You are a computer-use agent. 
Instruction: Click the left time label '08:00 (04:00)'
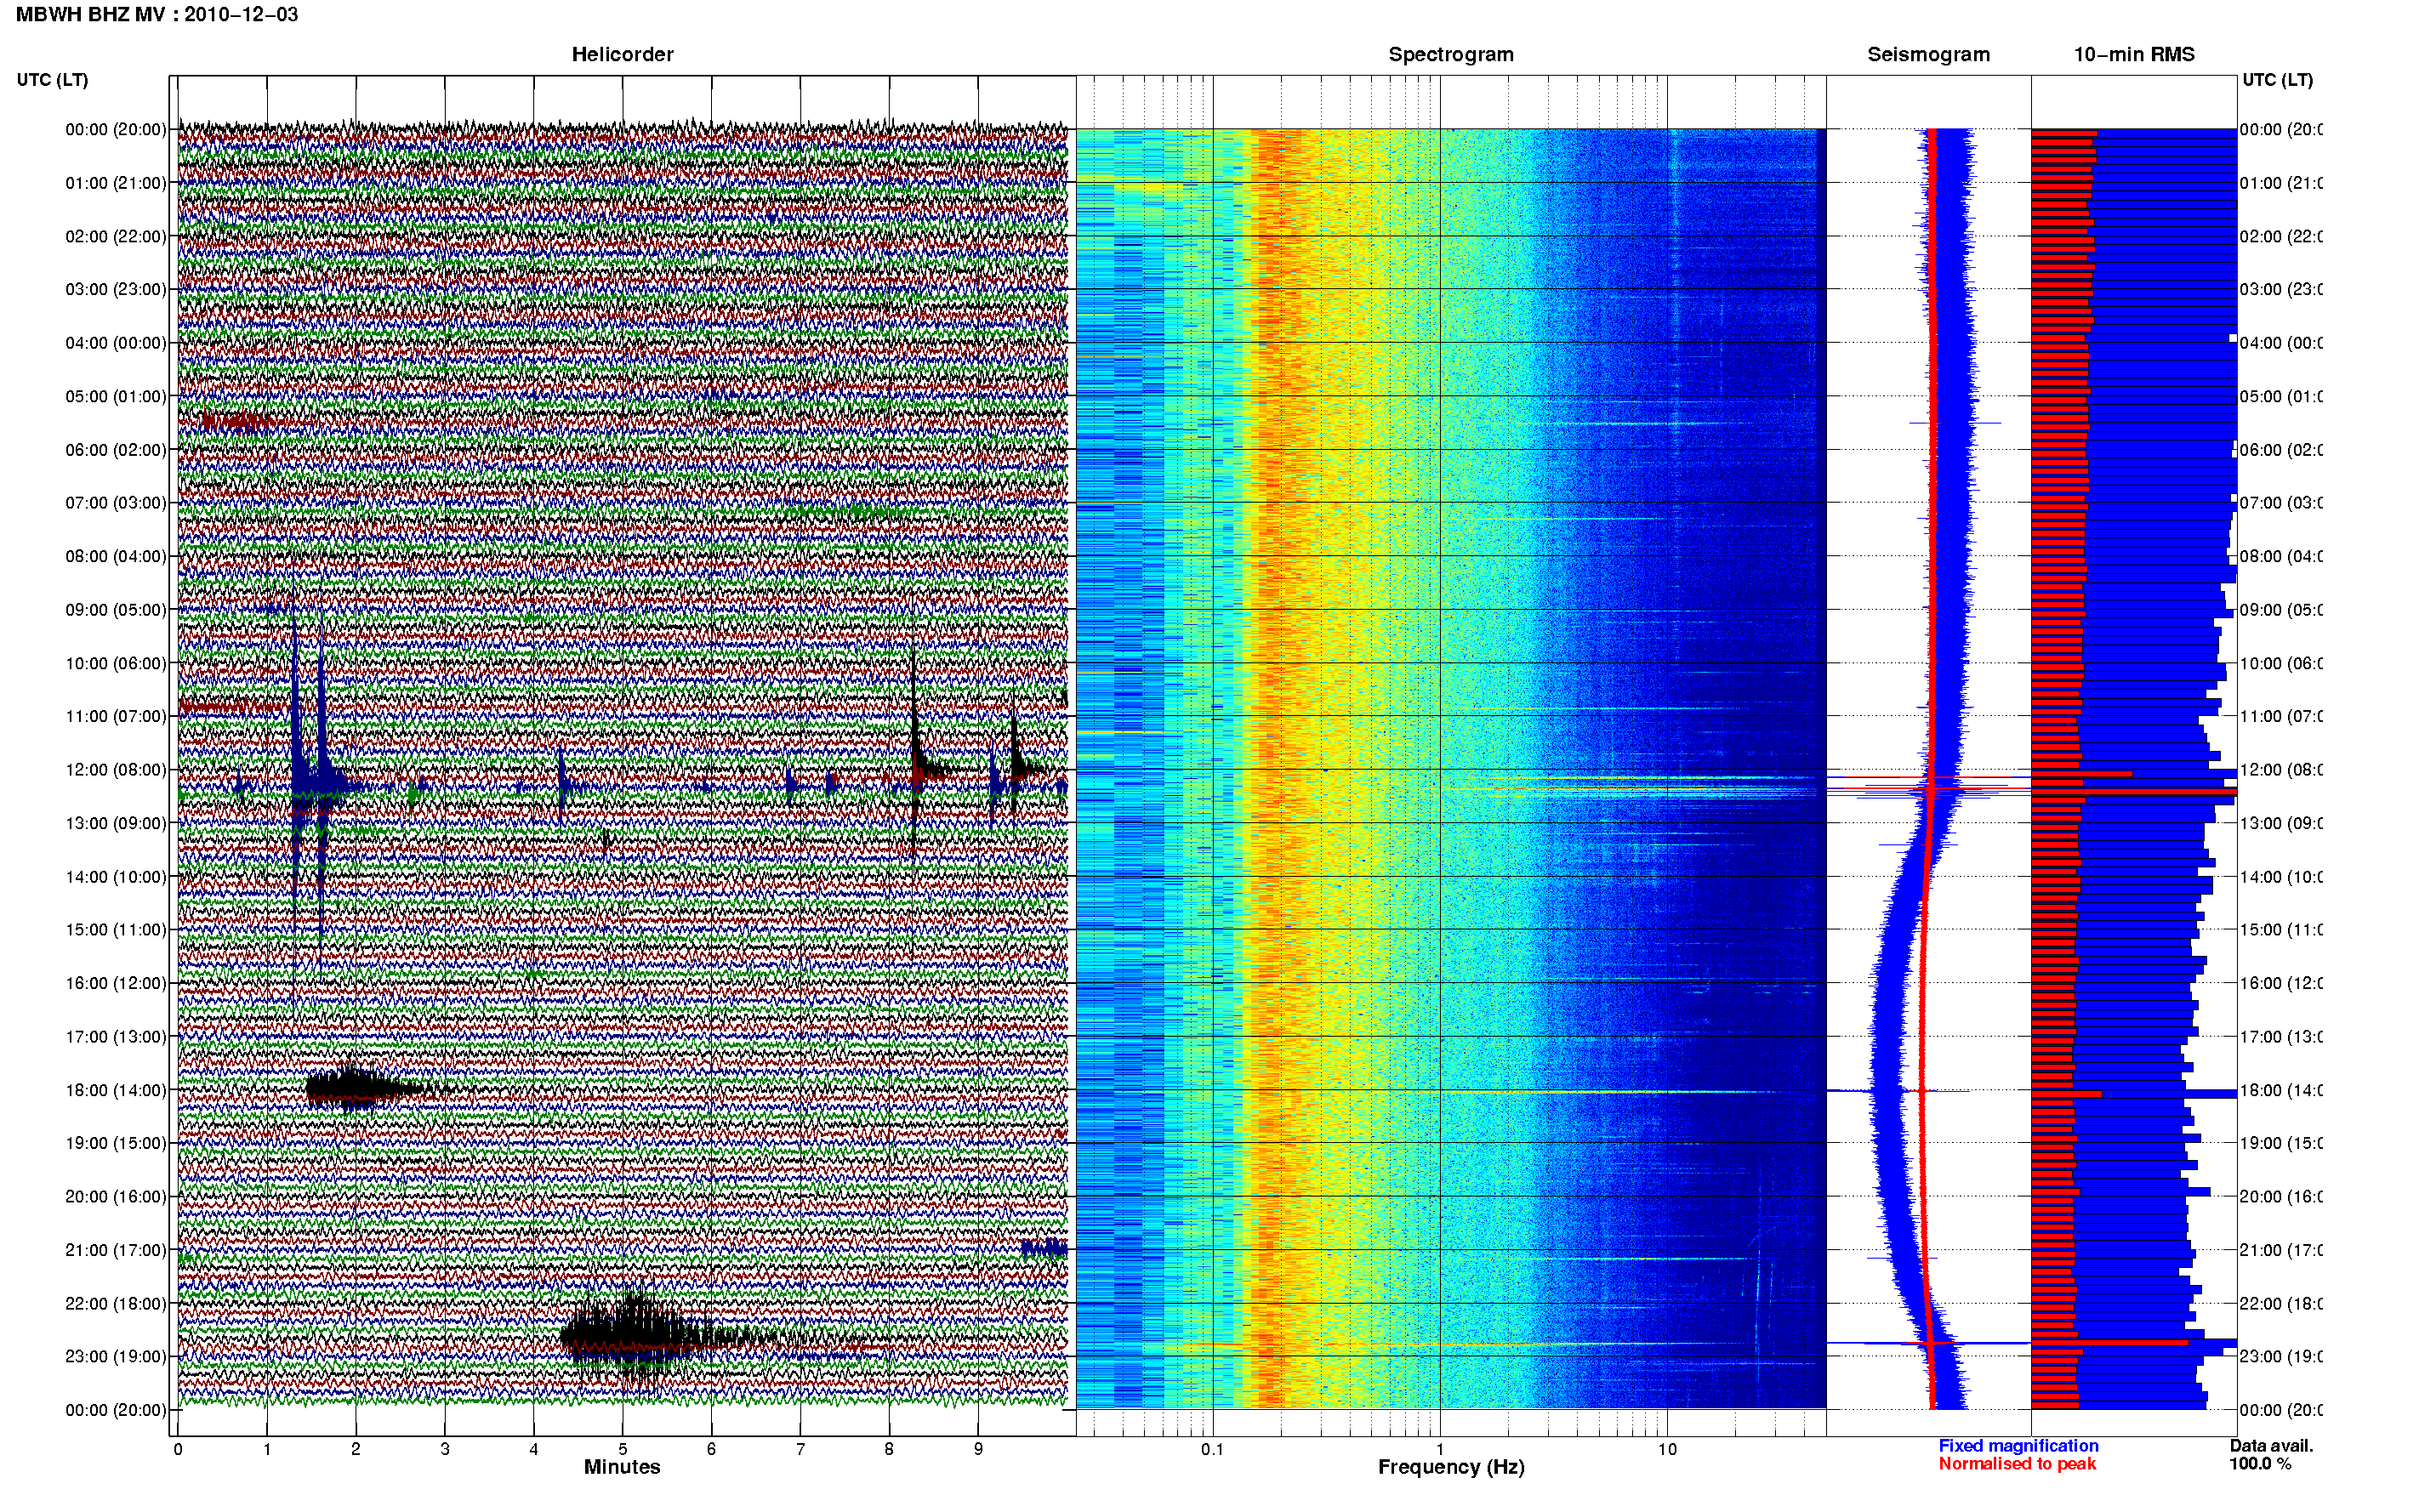[x=116, y=556]
